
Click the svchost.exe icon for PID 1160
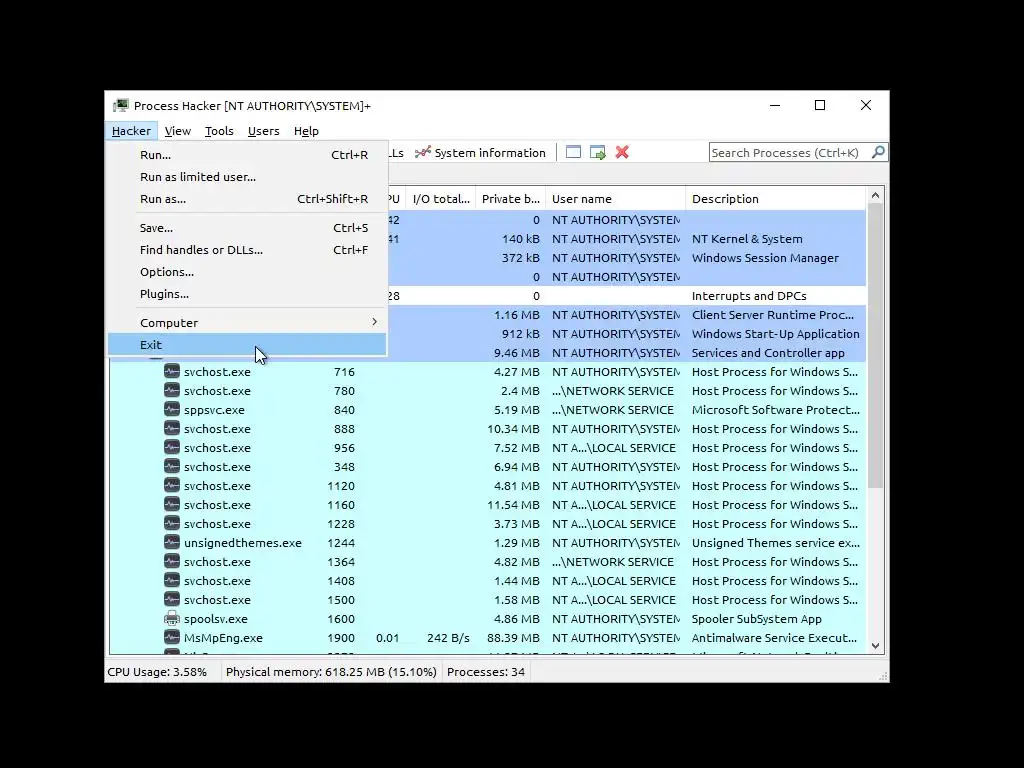[x=172, y=504]
